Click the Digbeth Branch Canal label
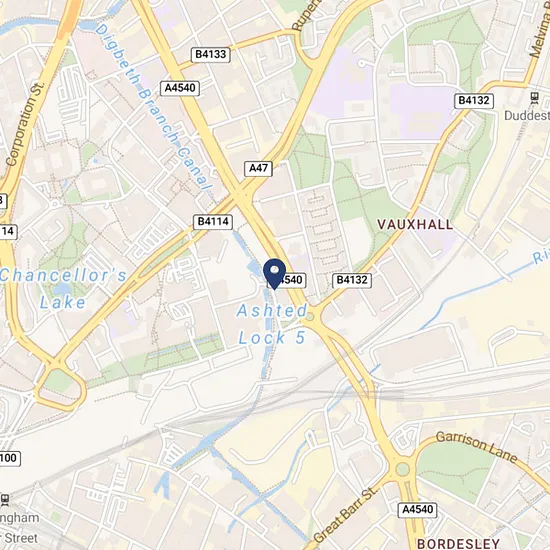The width and height of the screenshot is (550, 550). point(154,107)
